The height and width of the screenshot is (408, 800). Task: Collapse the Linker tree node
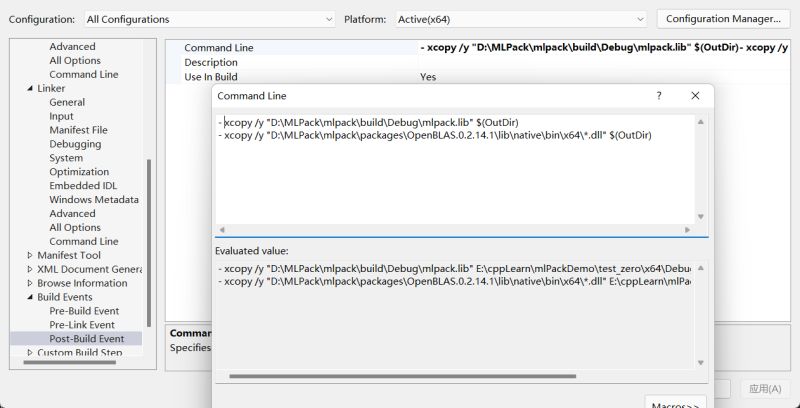(x=30, y=88)
